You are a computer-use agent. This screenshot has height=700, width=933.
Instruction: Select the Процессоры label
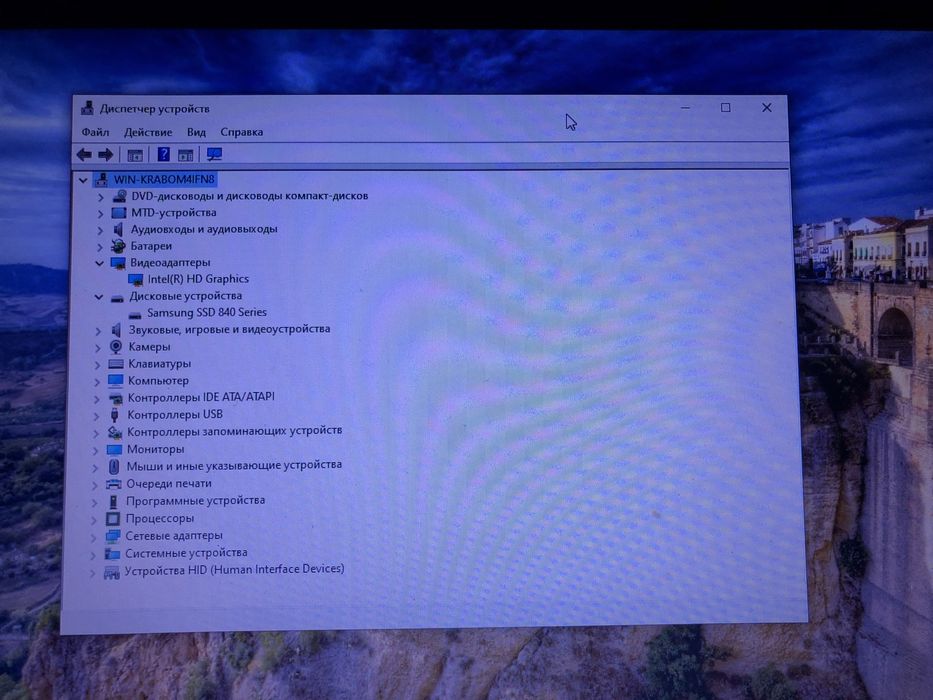(x=160, y=518)
